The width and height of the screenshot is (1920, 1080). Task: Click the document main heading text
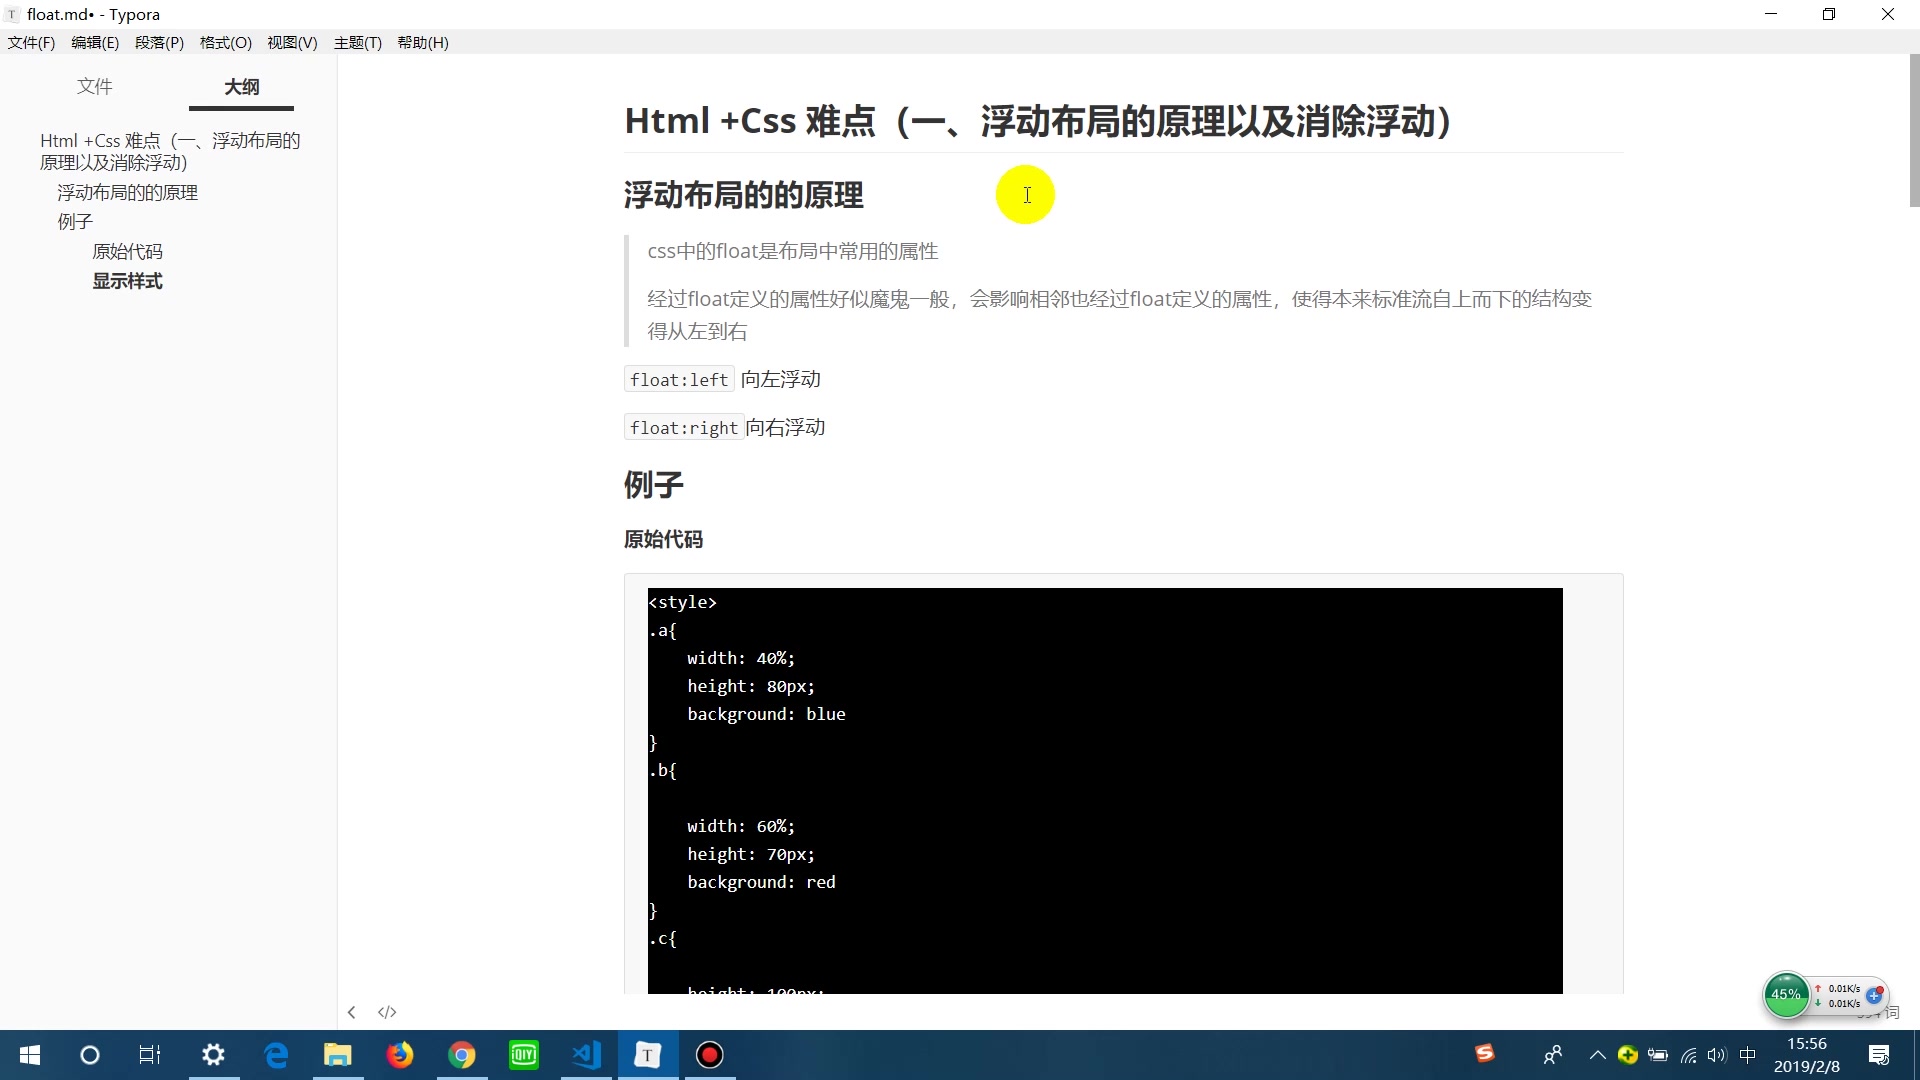(x=1037, y=121)
